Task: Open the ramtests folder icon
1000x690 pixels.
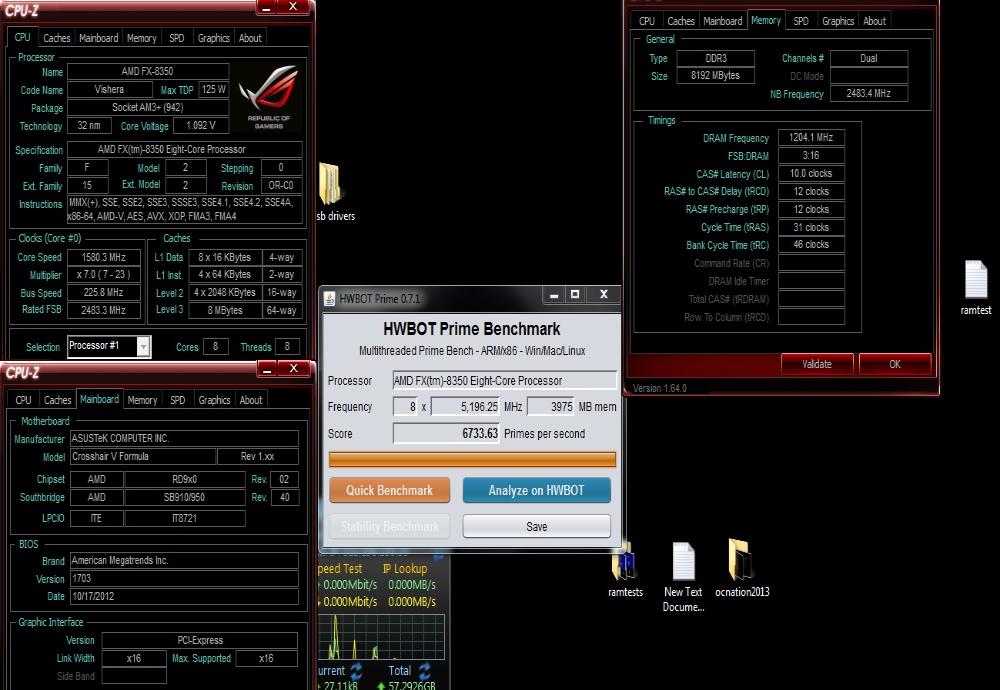Action: 622,561
